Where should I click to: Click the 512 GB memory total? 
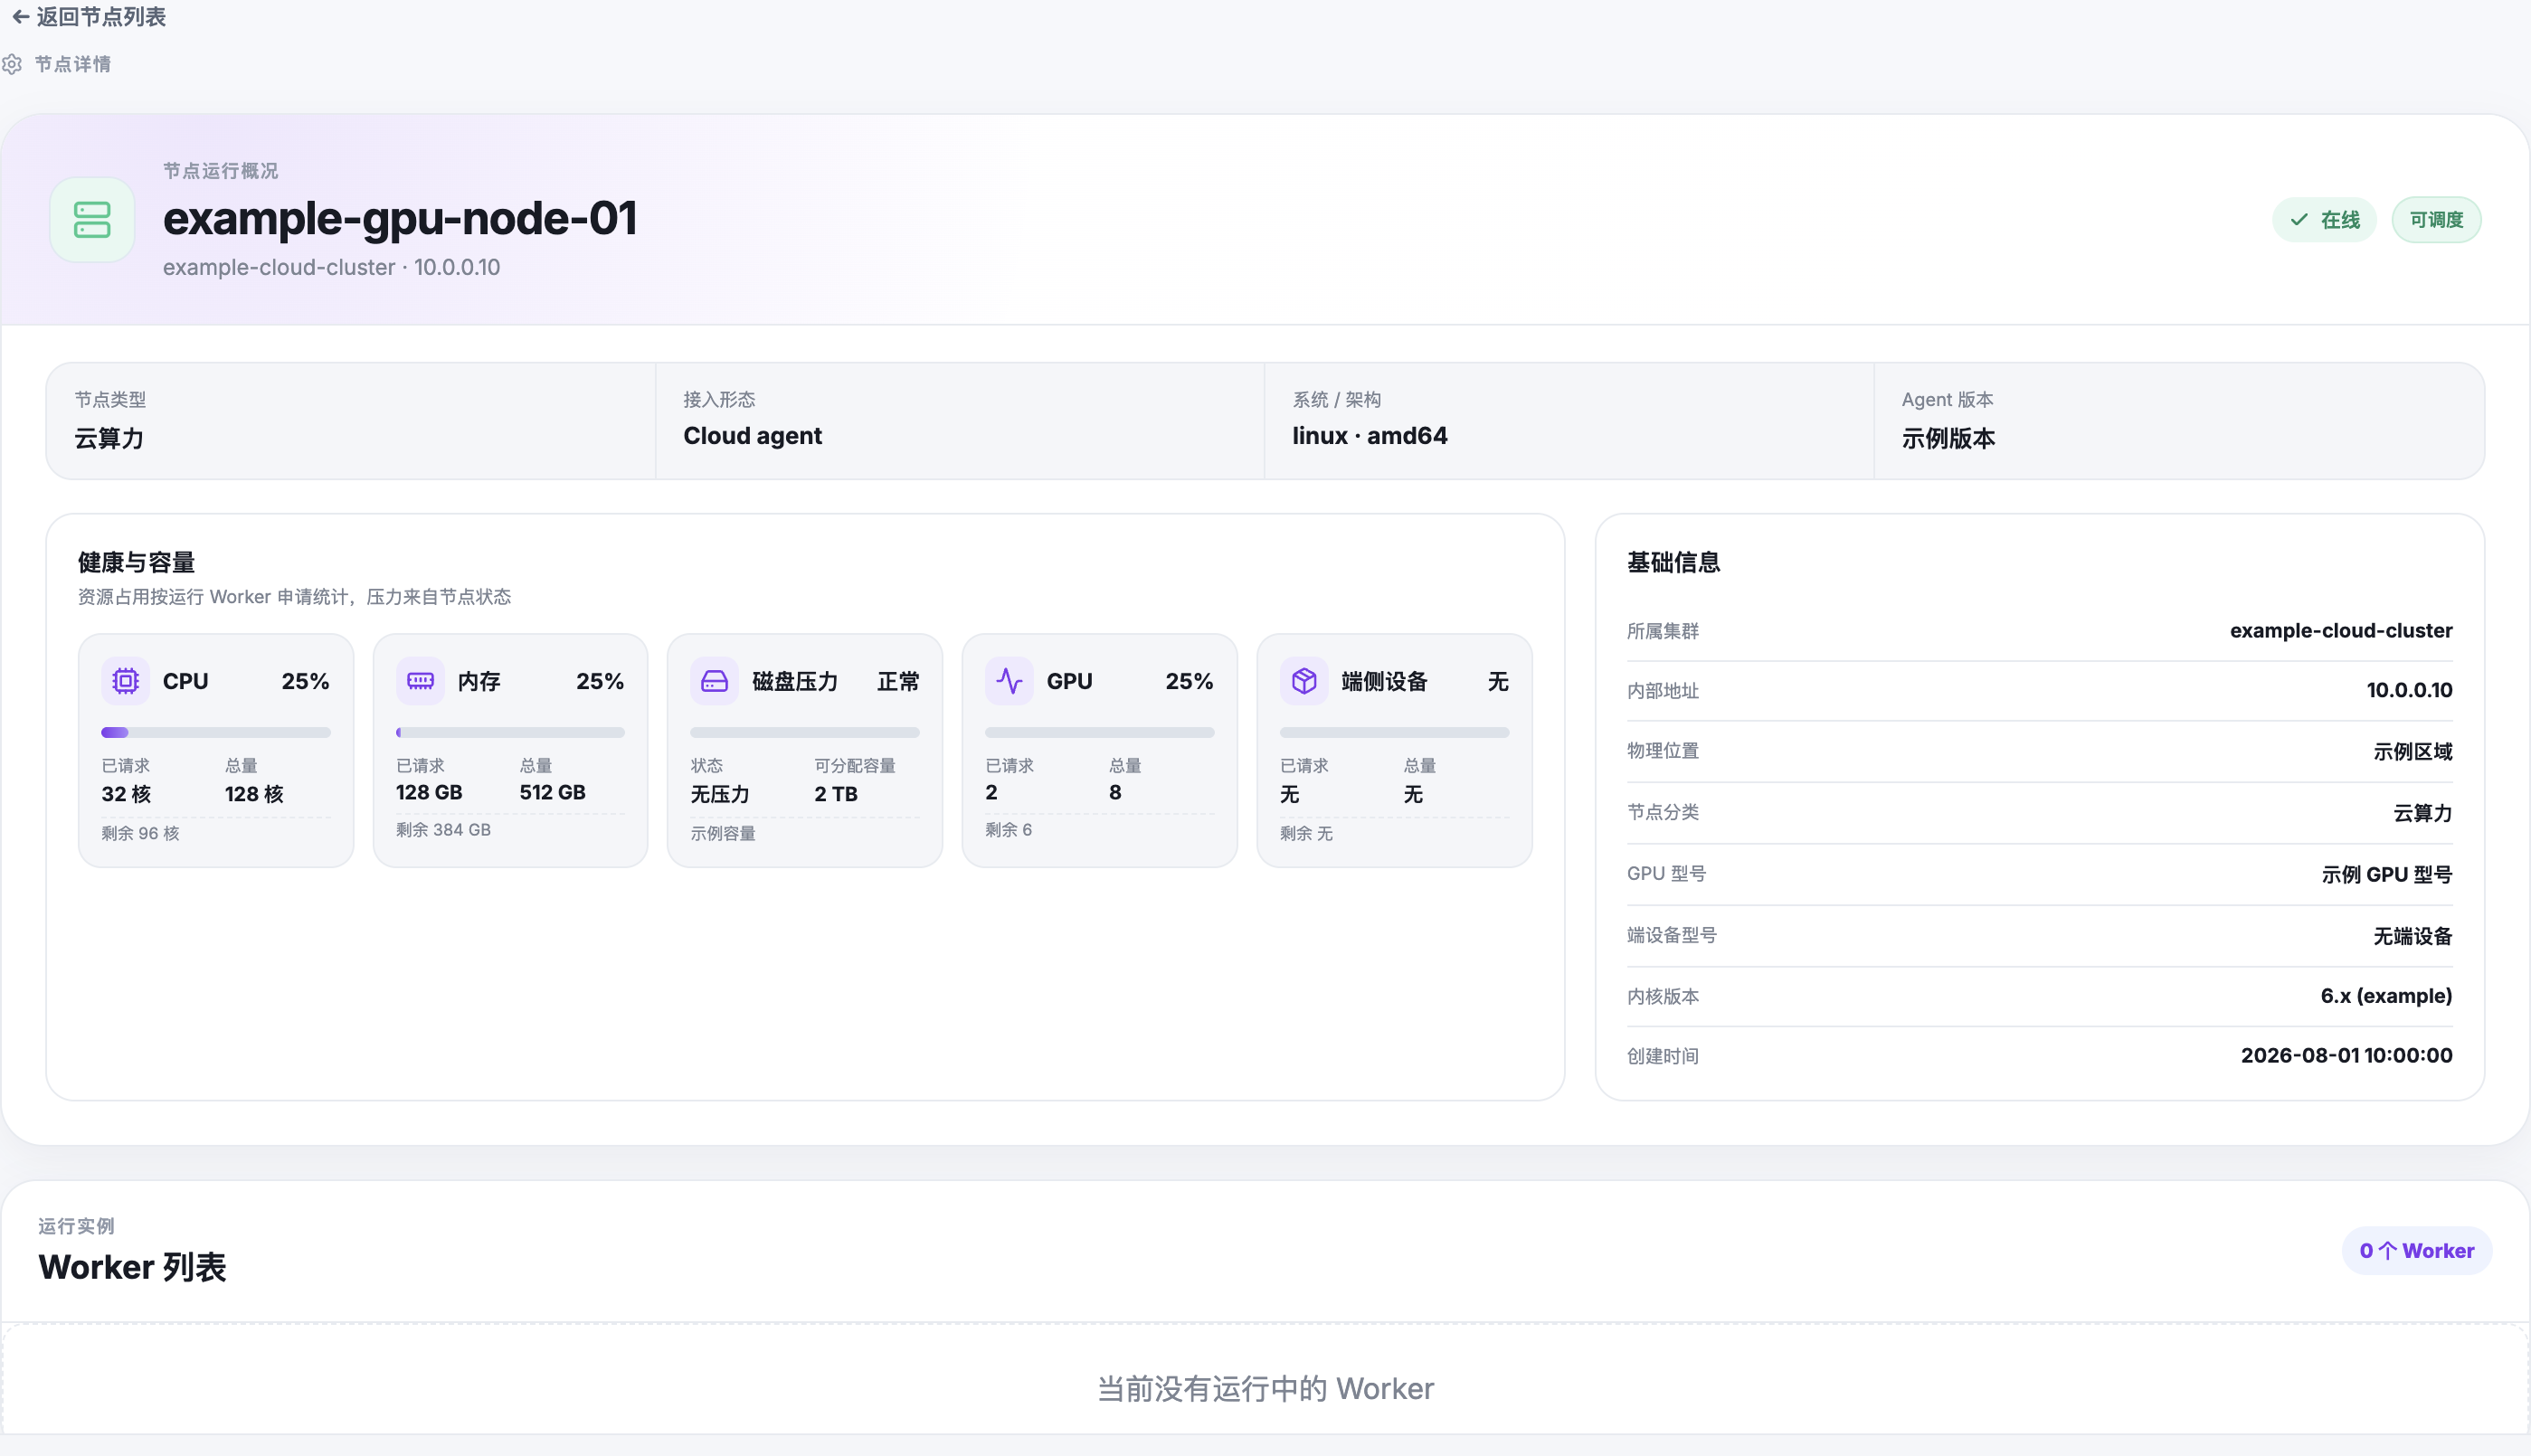point(552,792)
